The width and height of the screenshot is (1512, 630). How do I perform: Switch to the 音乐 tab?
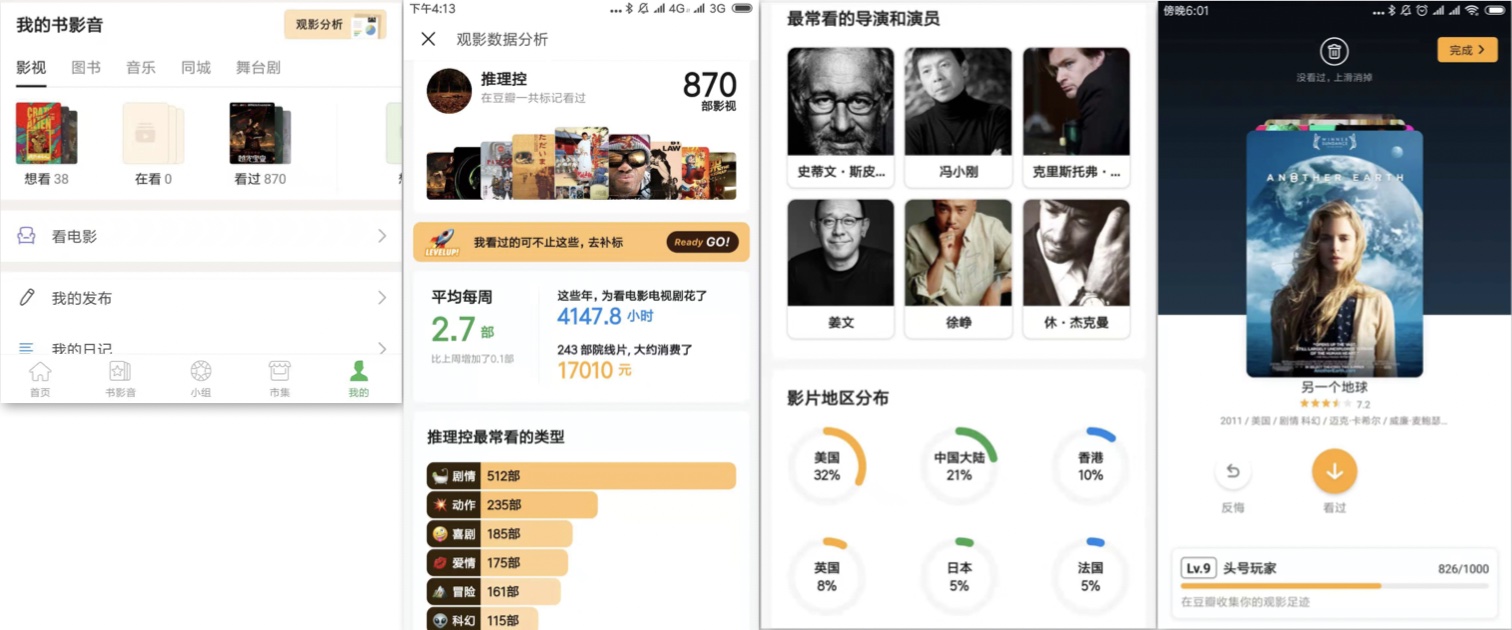point(141,68)
